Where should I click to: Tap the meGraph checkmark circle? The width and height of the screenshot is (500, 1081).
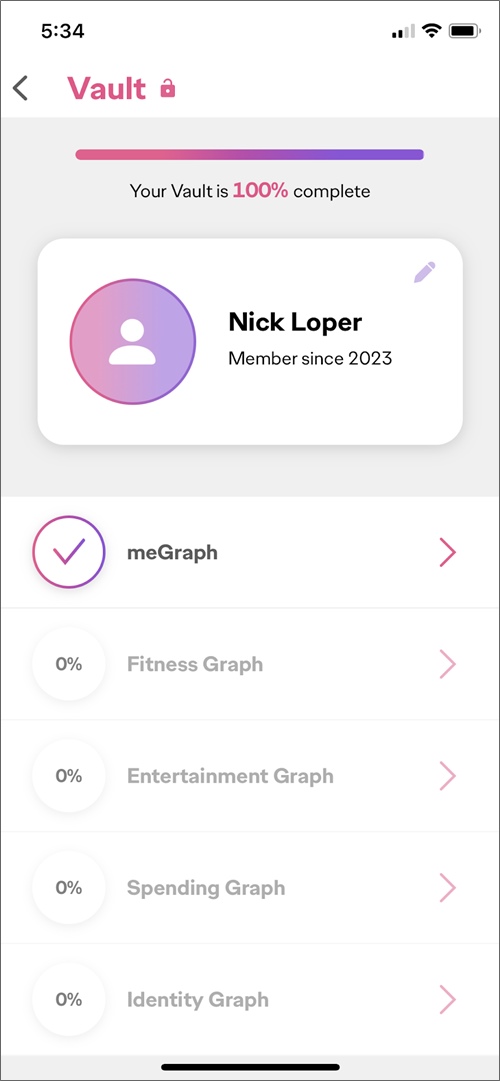tap(68, 552)
